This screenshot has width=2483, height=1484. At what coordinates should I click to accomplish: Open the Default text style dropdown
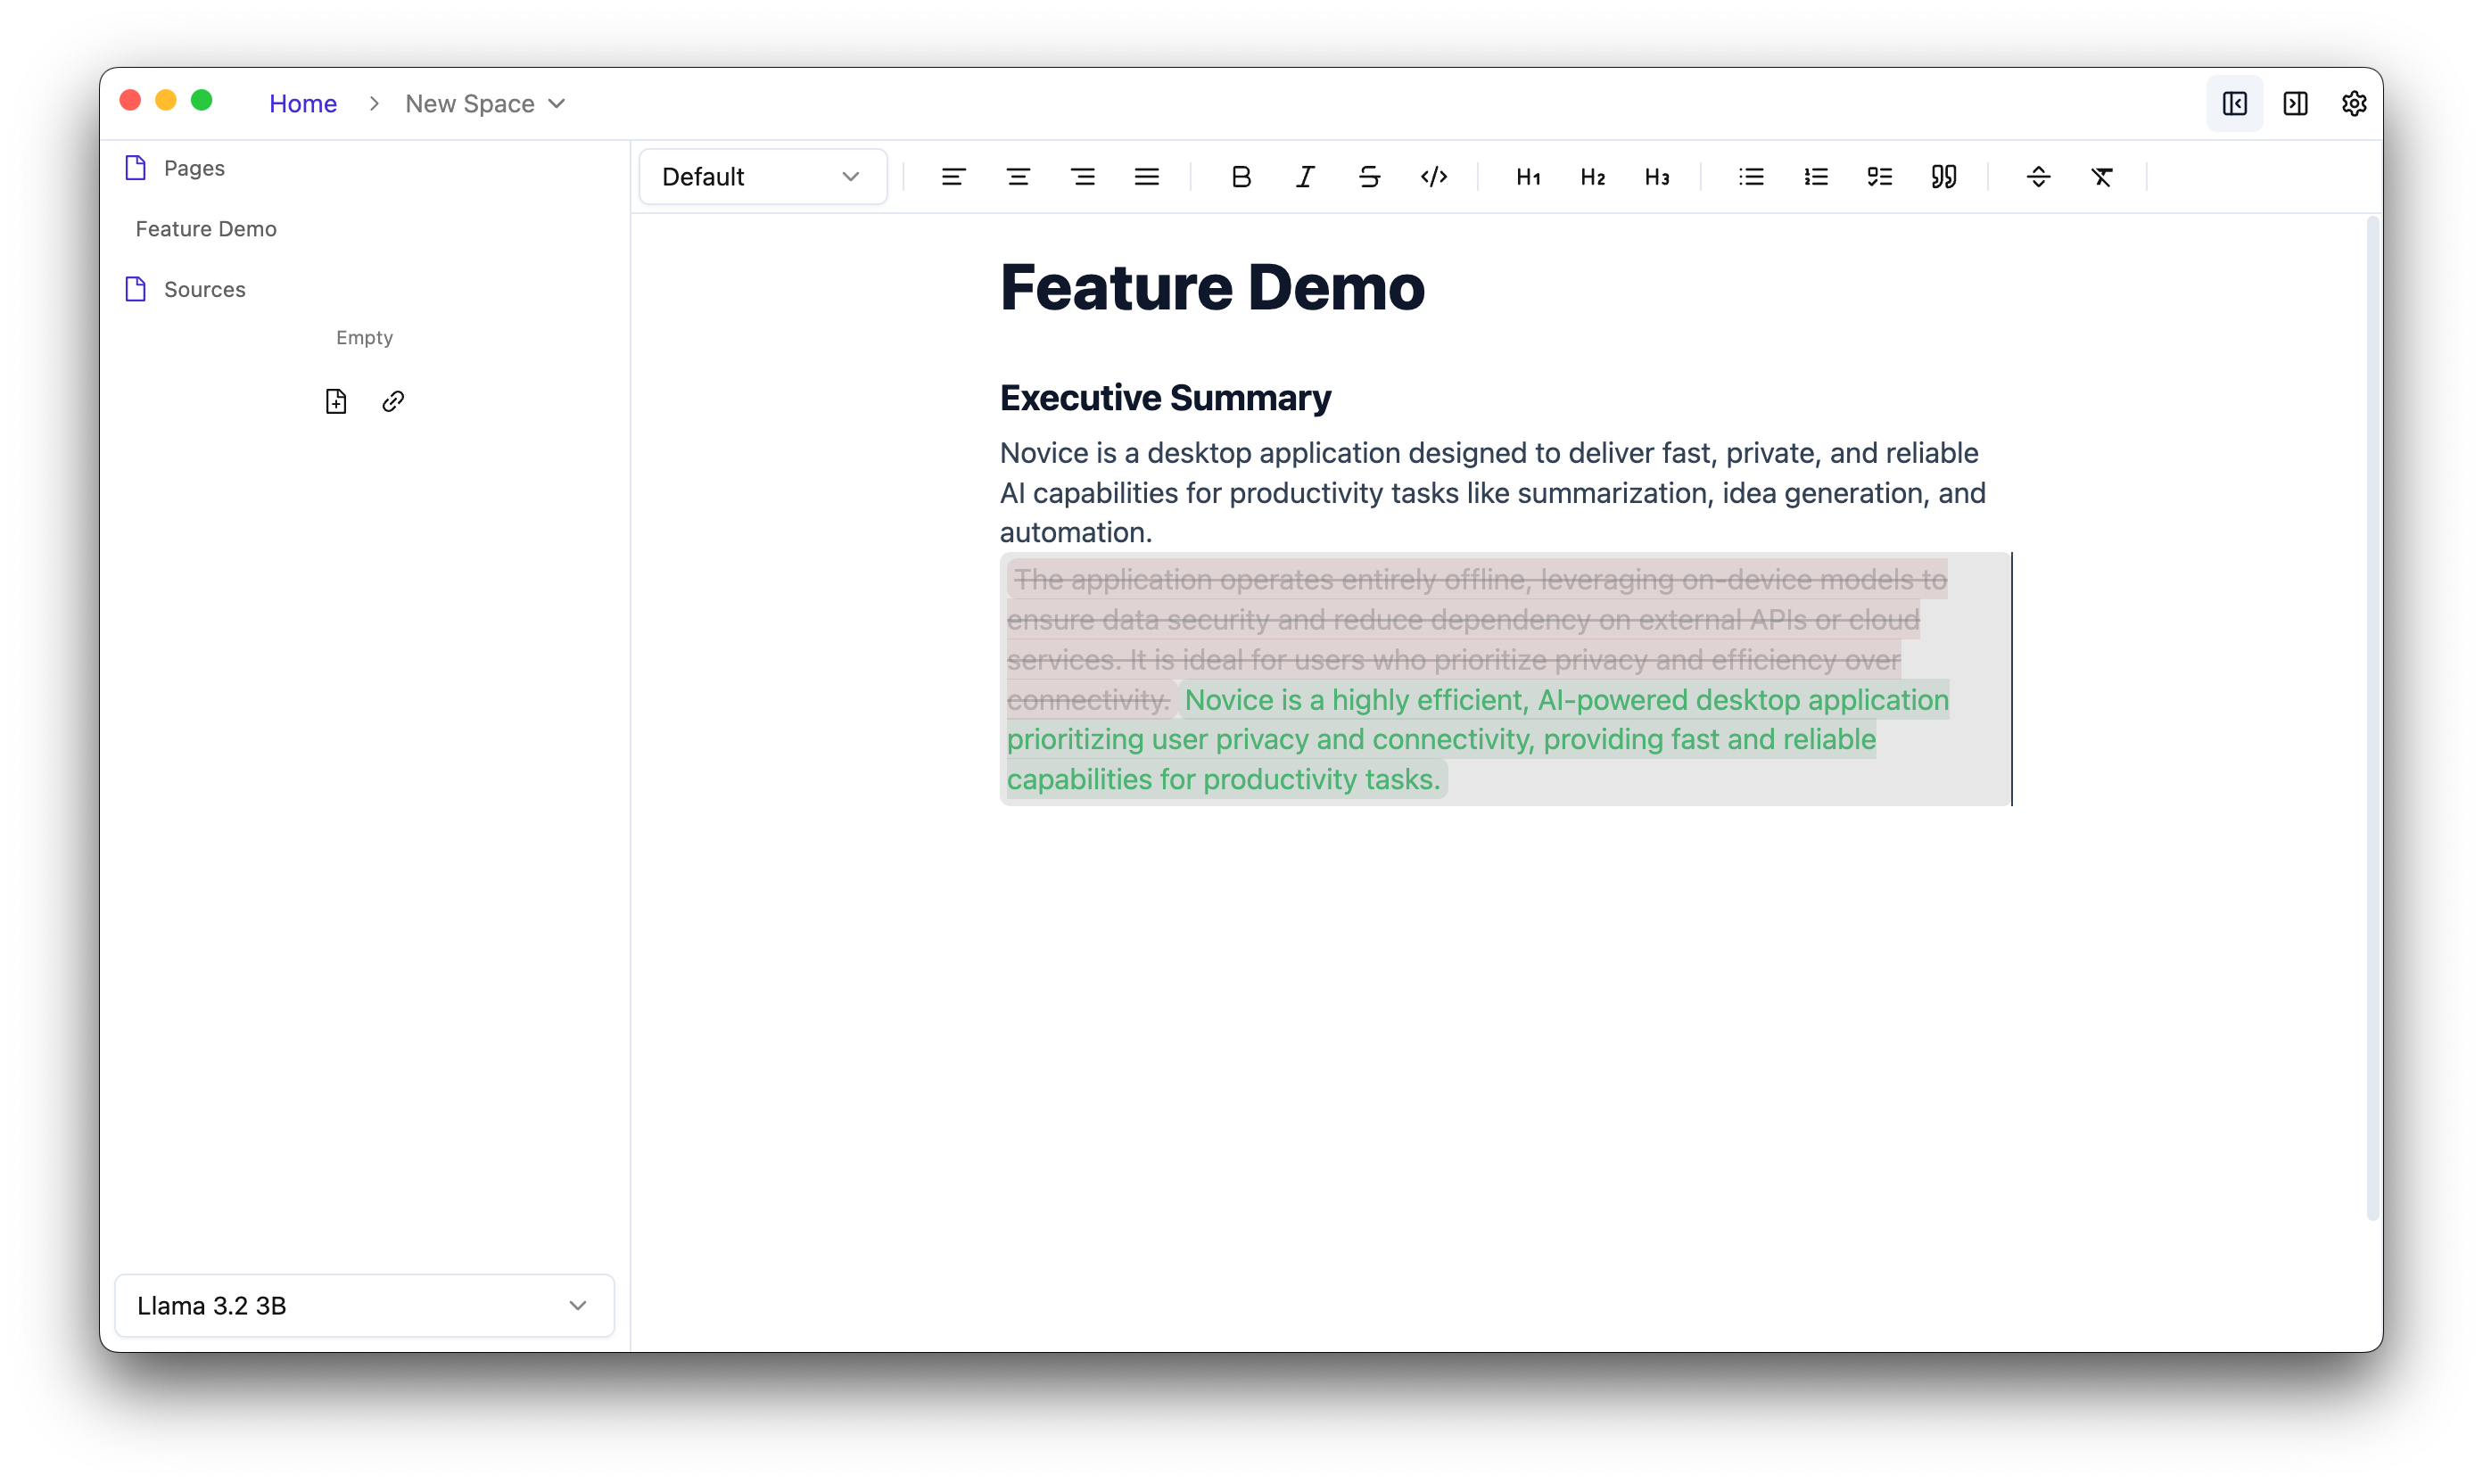(x=762, y=177)
